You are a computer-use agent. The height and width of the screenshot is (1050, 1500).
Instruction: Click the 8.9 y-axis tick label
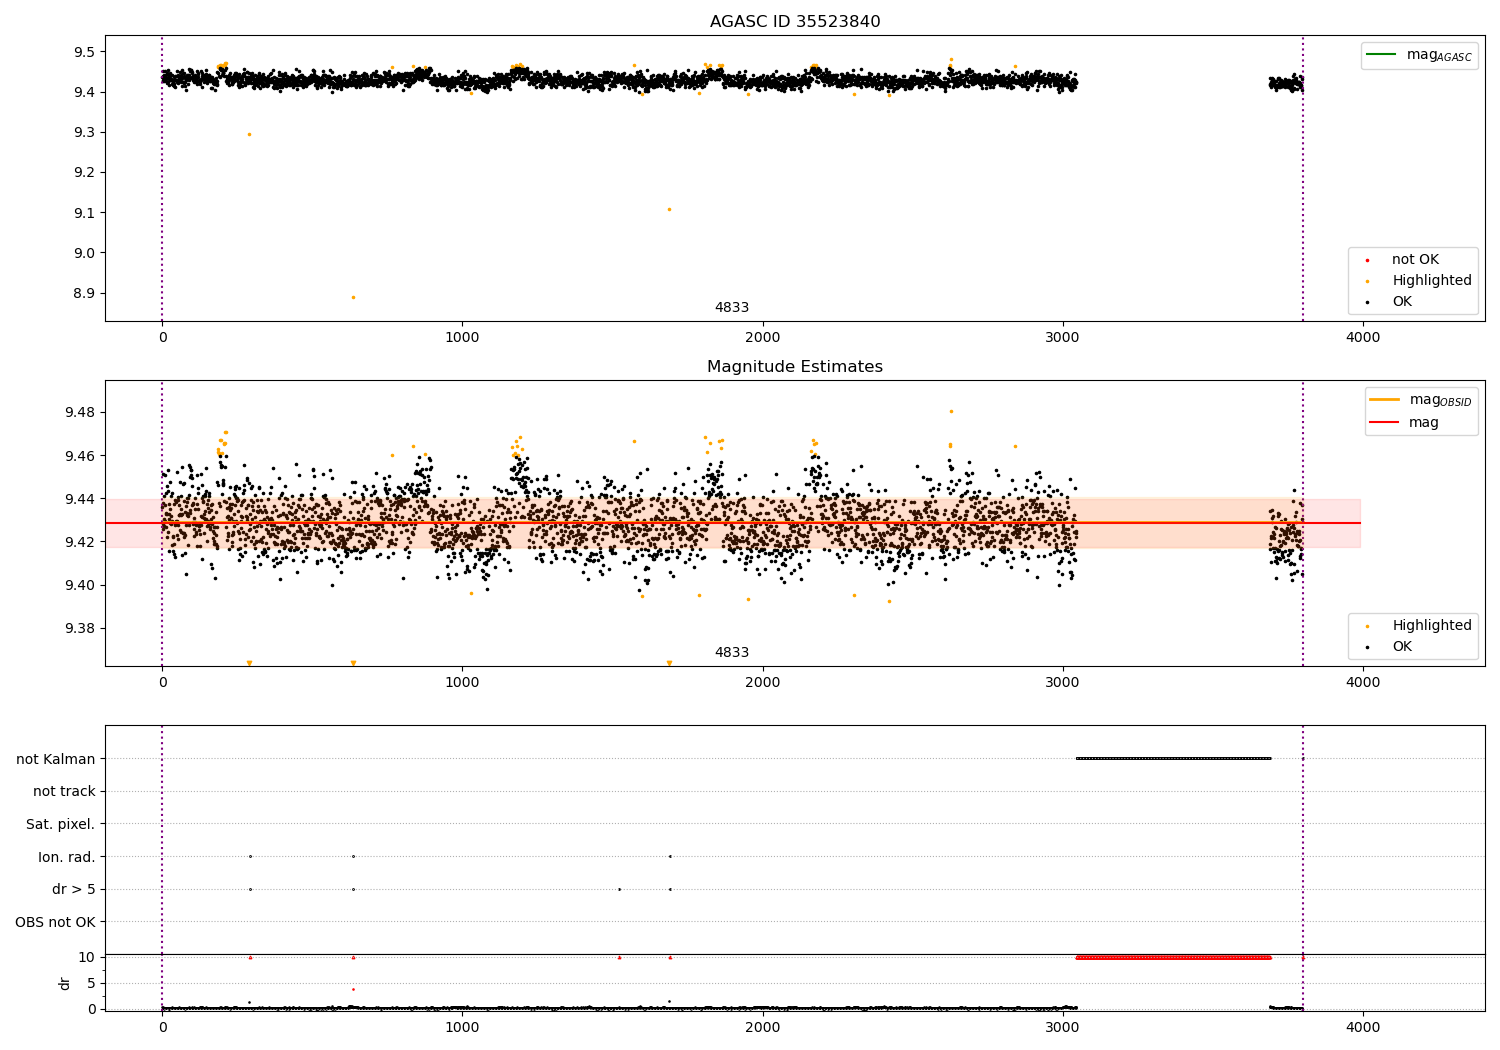click(84, 294)
